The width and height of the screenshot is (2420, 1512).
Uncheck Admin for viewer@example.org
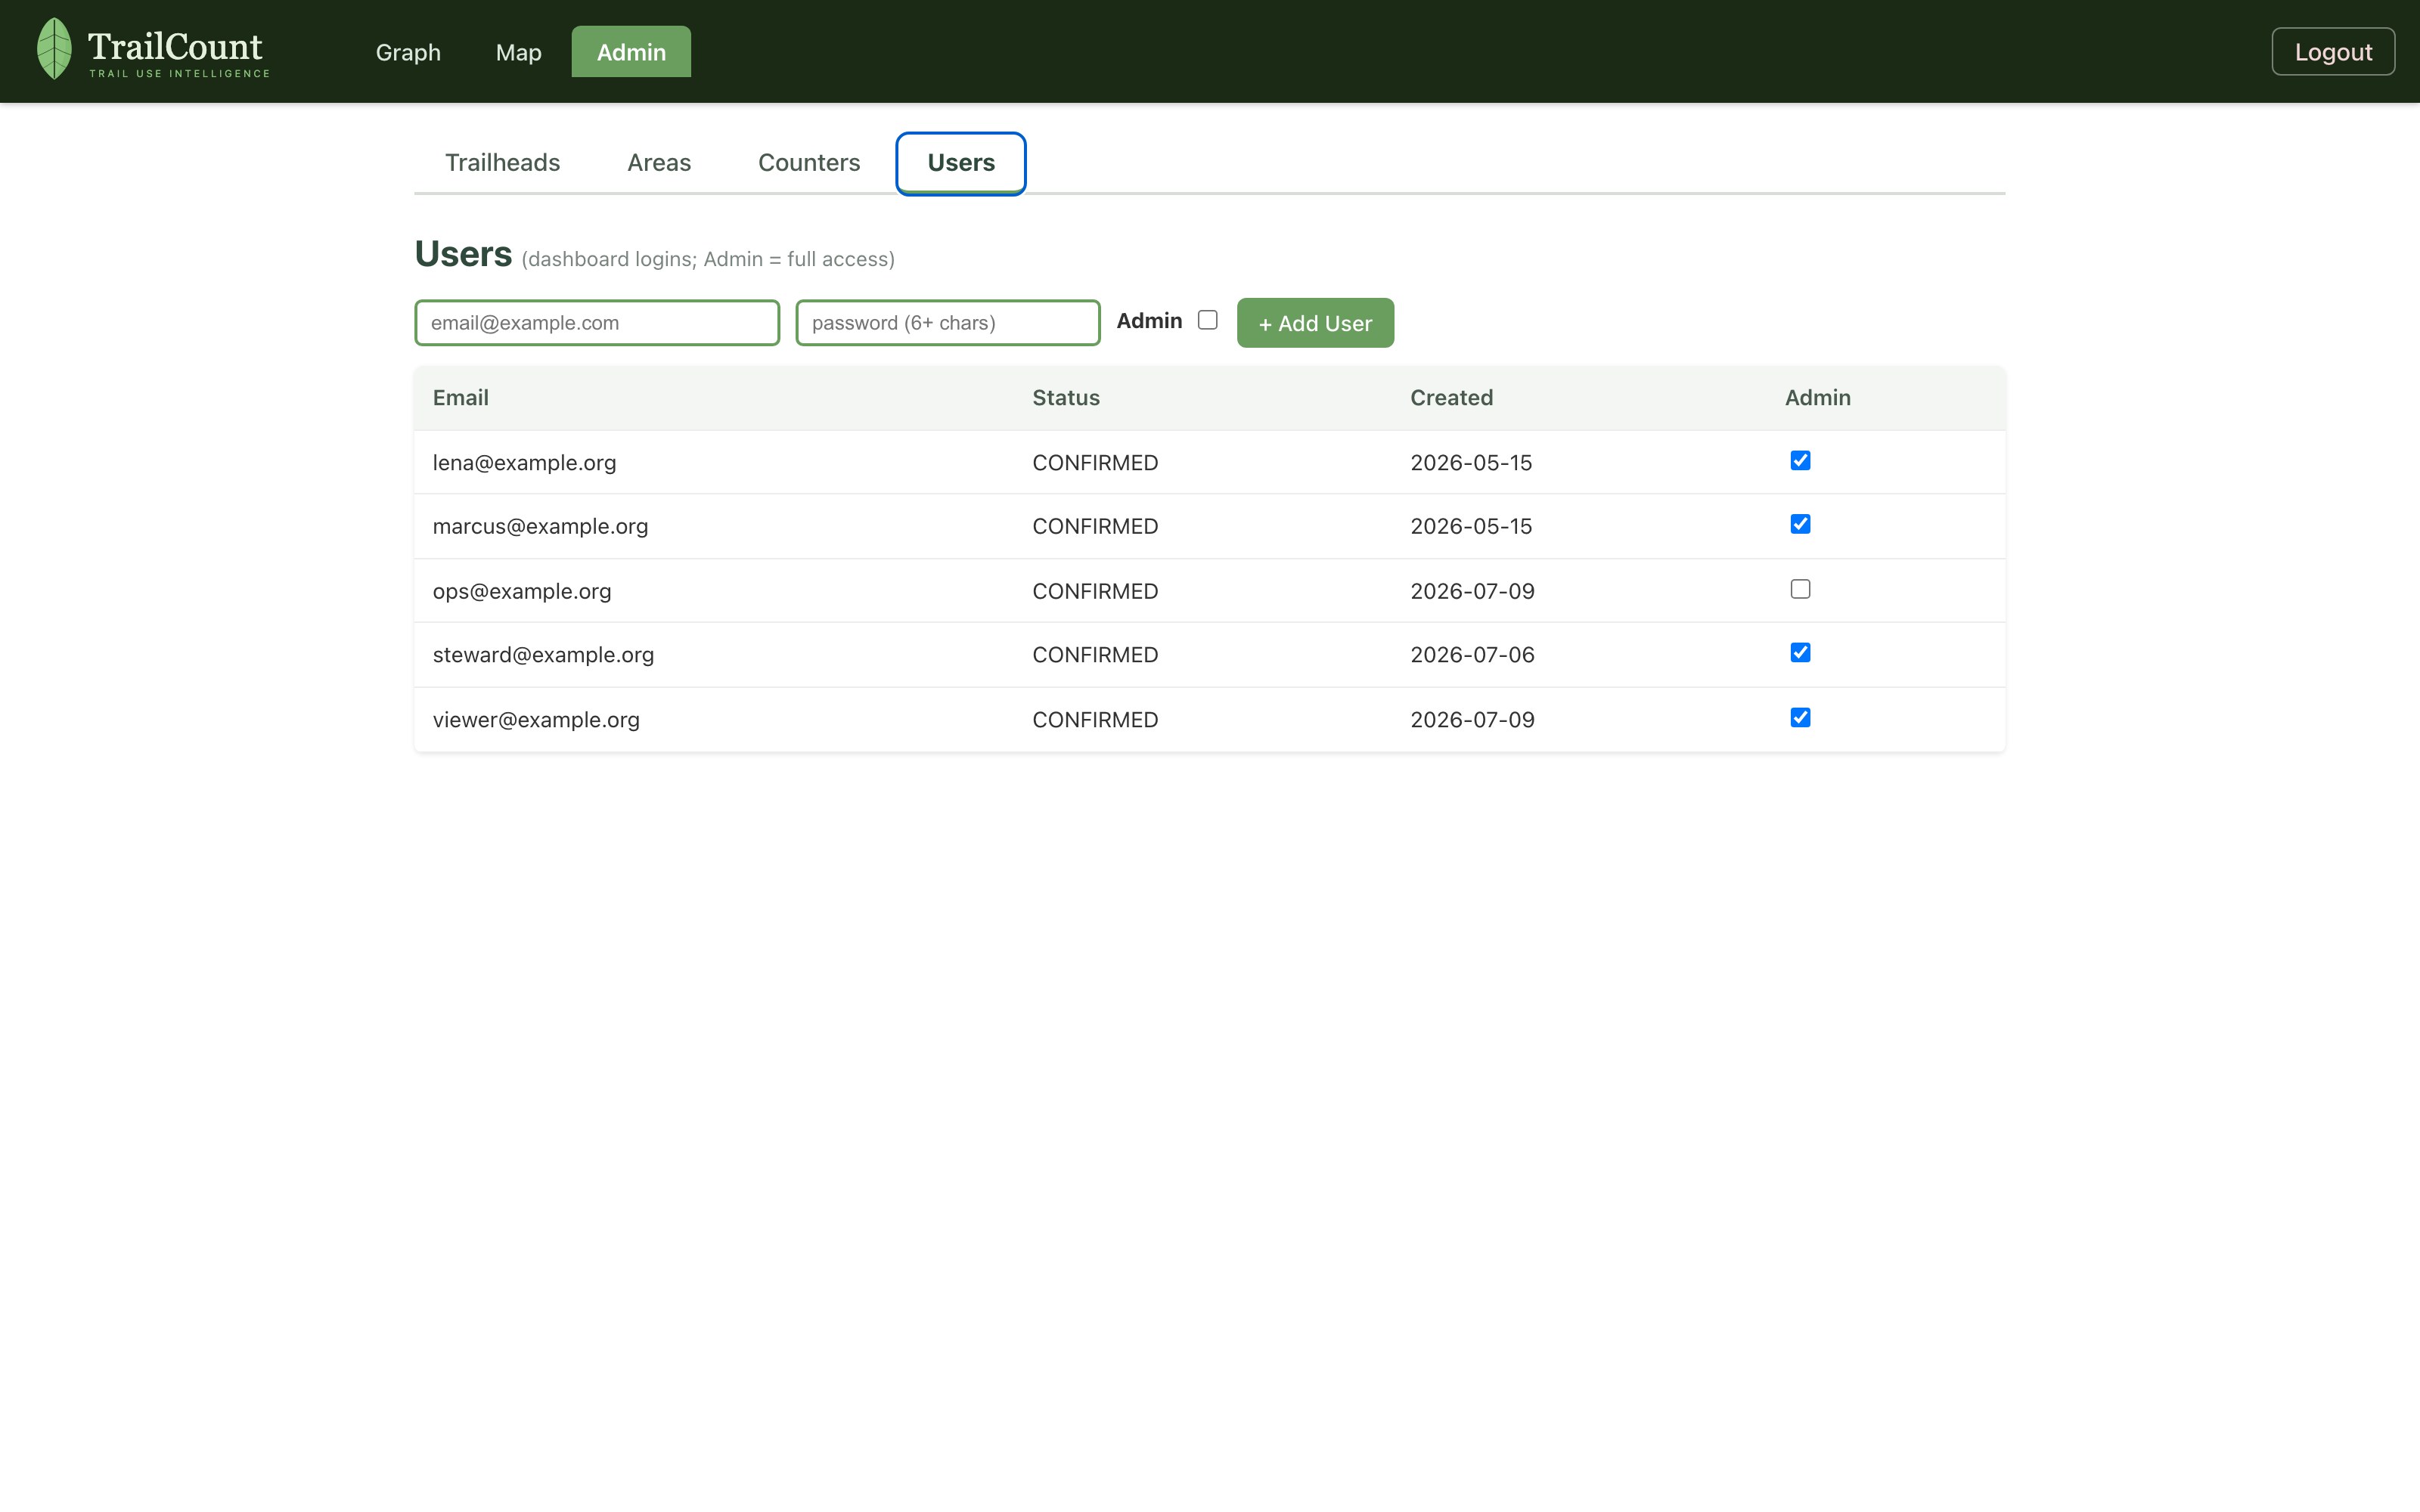point(1800,718)
